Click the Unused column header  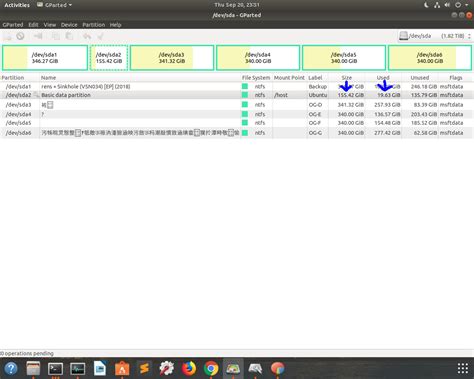(420, 78)
